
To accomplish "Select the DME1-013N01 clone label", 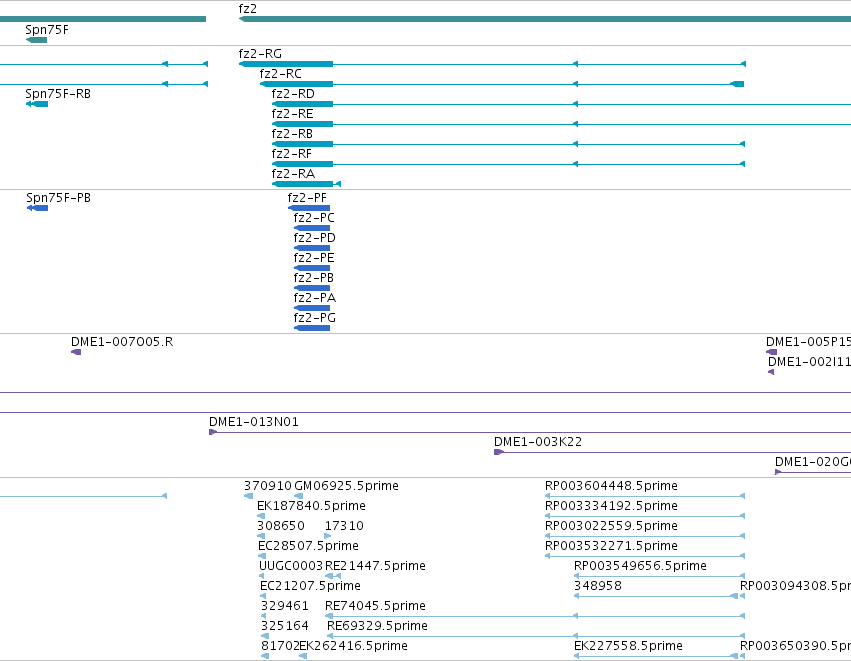I will click(x=253, y=422).
